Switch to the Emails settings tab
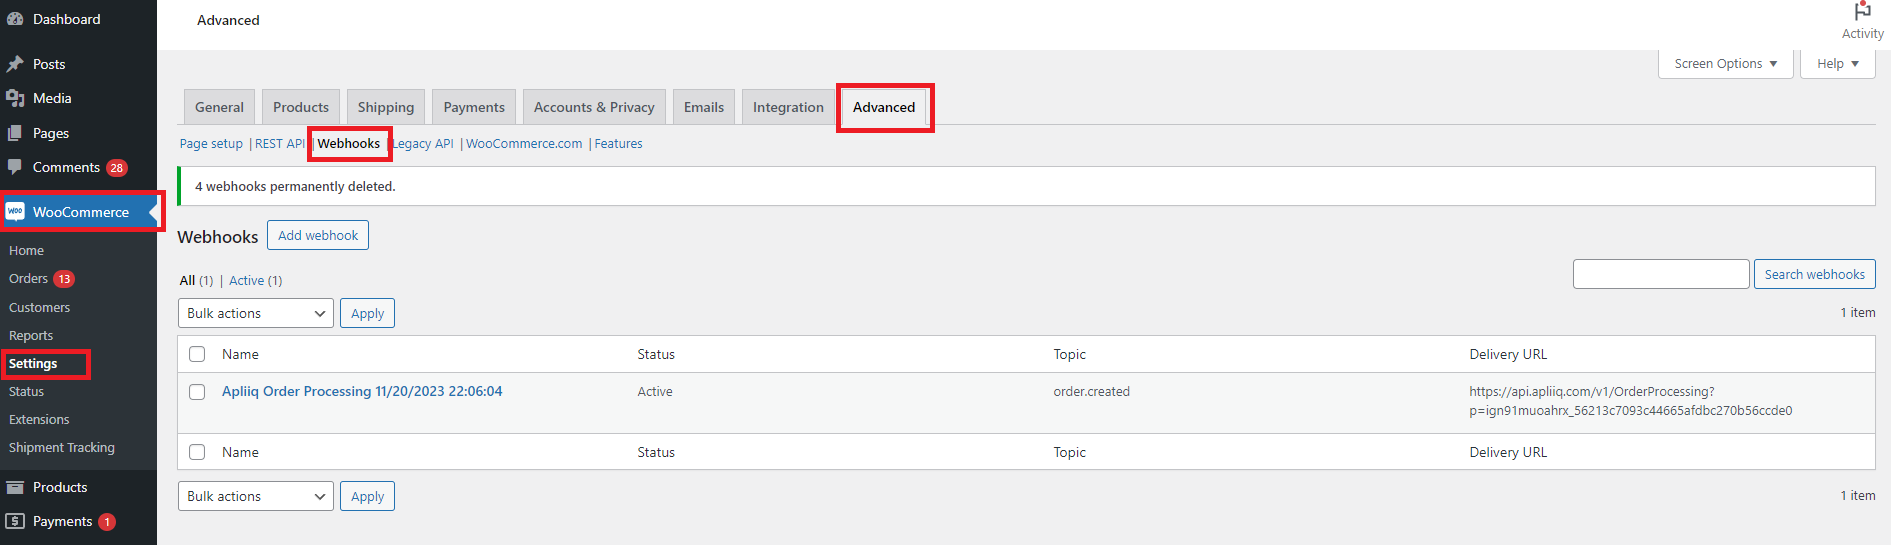Image resolution: width=1891 pixels, height=545 pixels. pyautogui.click(x=704, y=107)
